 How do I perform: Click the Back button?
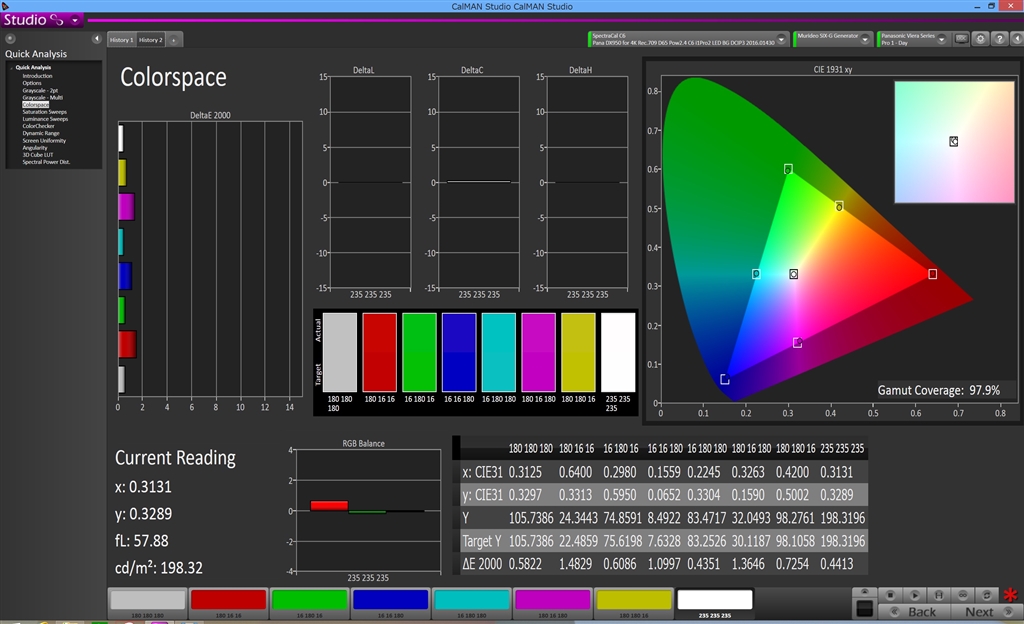[921, 611]
